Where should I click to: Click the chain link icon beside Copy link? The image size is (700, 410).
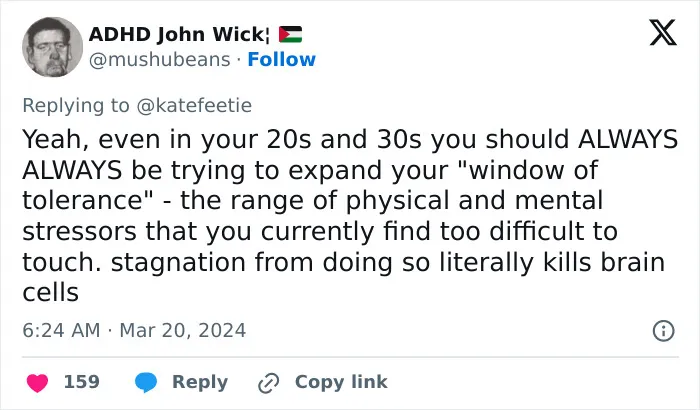click(269, 383)
